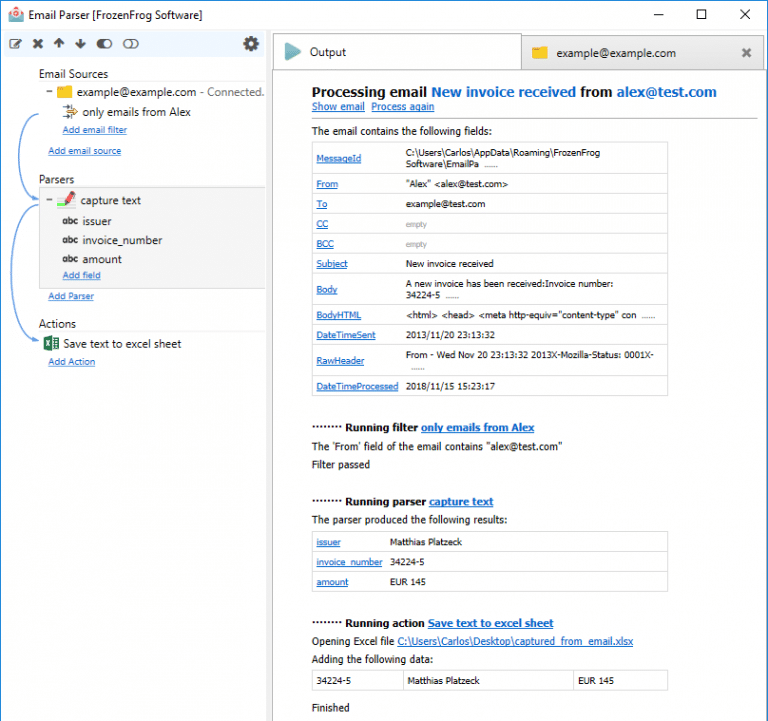Click the Process again link

[402, 107]
